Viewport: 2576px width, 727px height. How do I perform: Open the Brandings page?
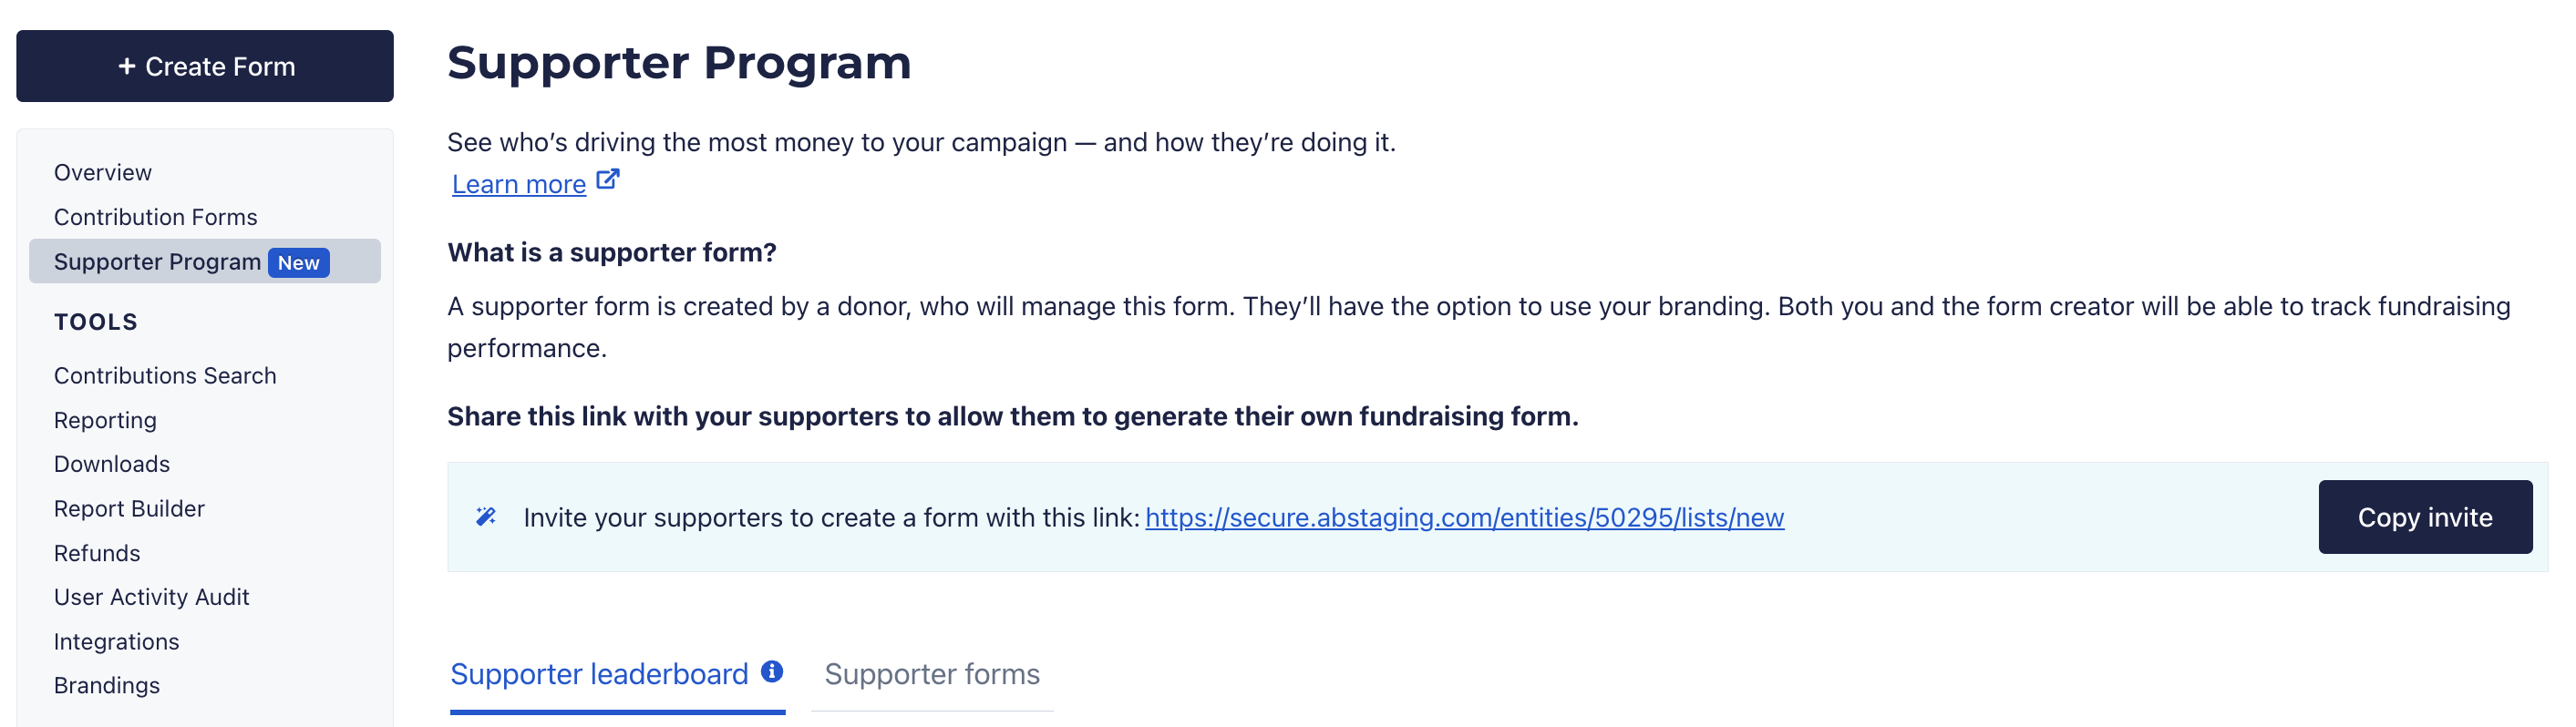click(x=107, y=685)
